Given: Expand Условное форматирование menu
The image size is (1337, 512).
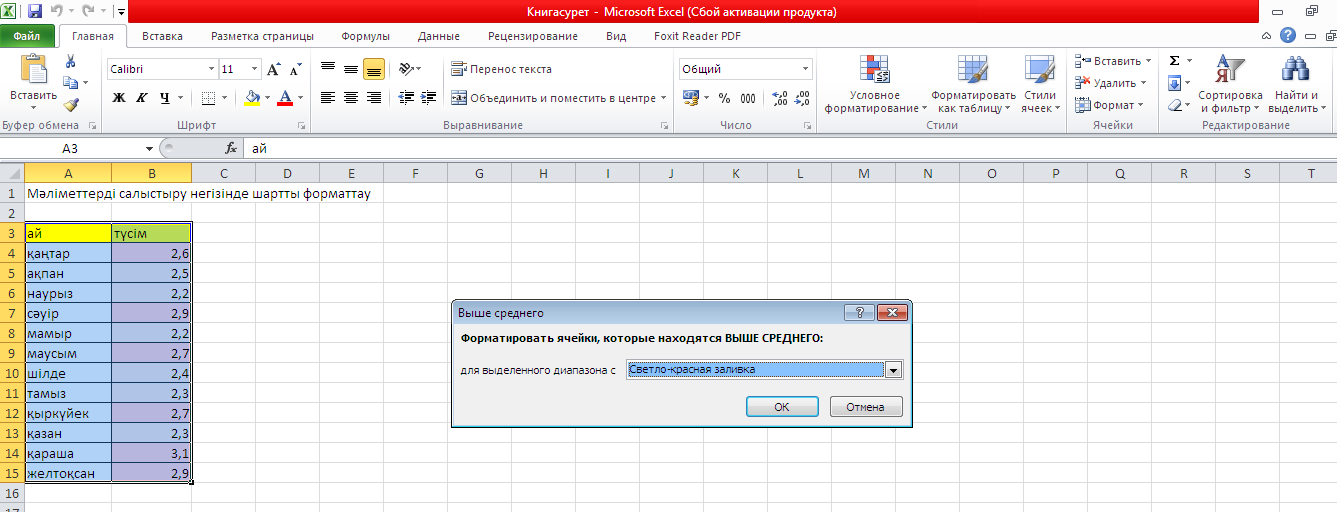Looking at the screenshot, I should [875, 84].
